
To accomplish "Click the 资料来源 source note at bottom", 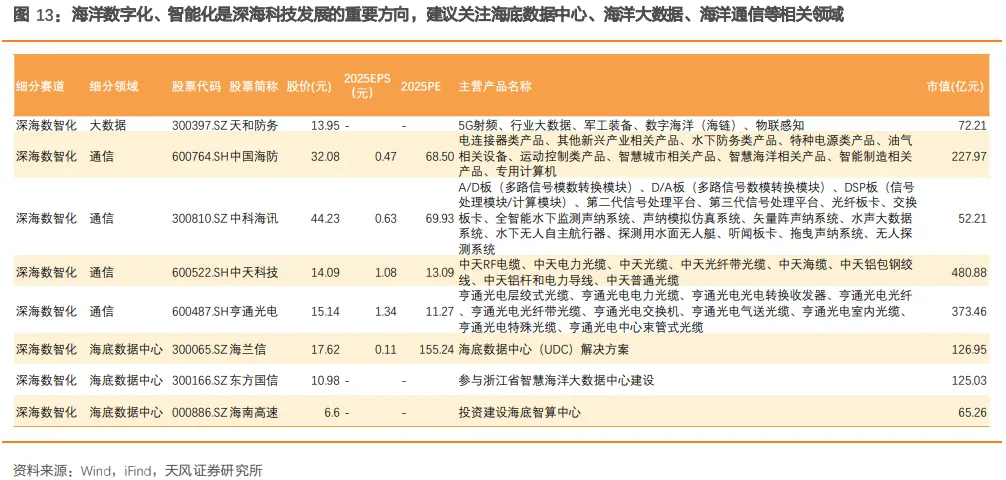I will tap(137, 469).
